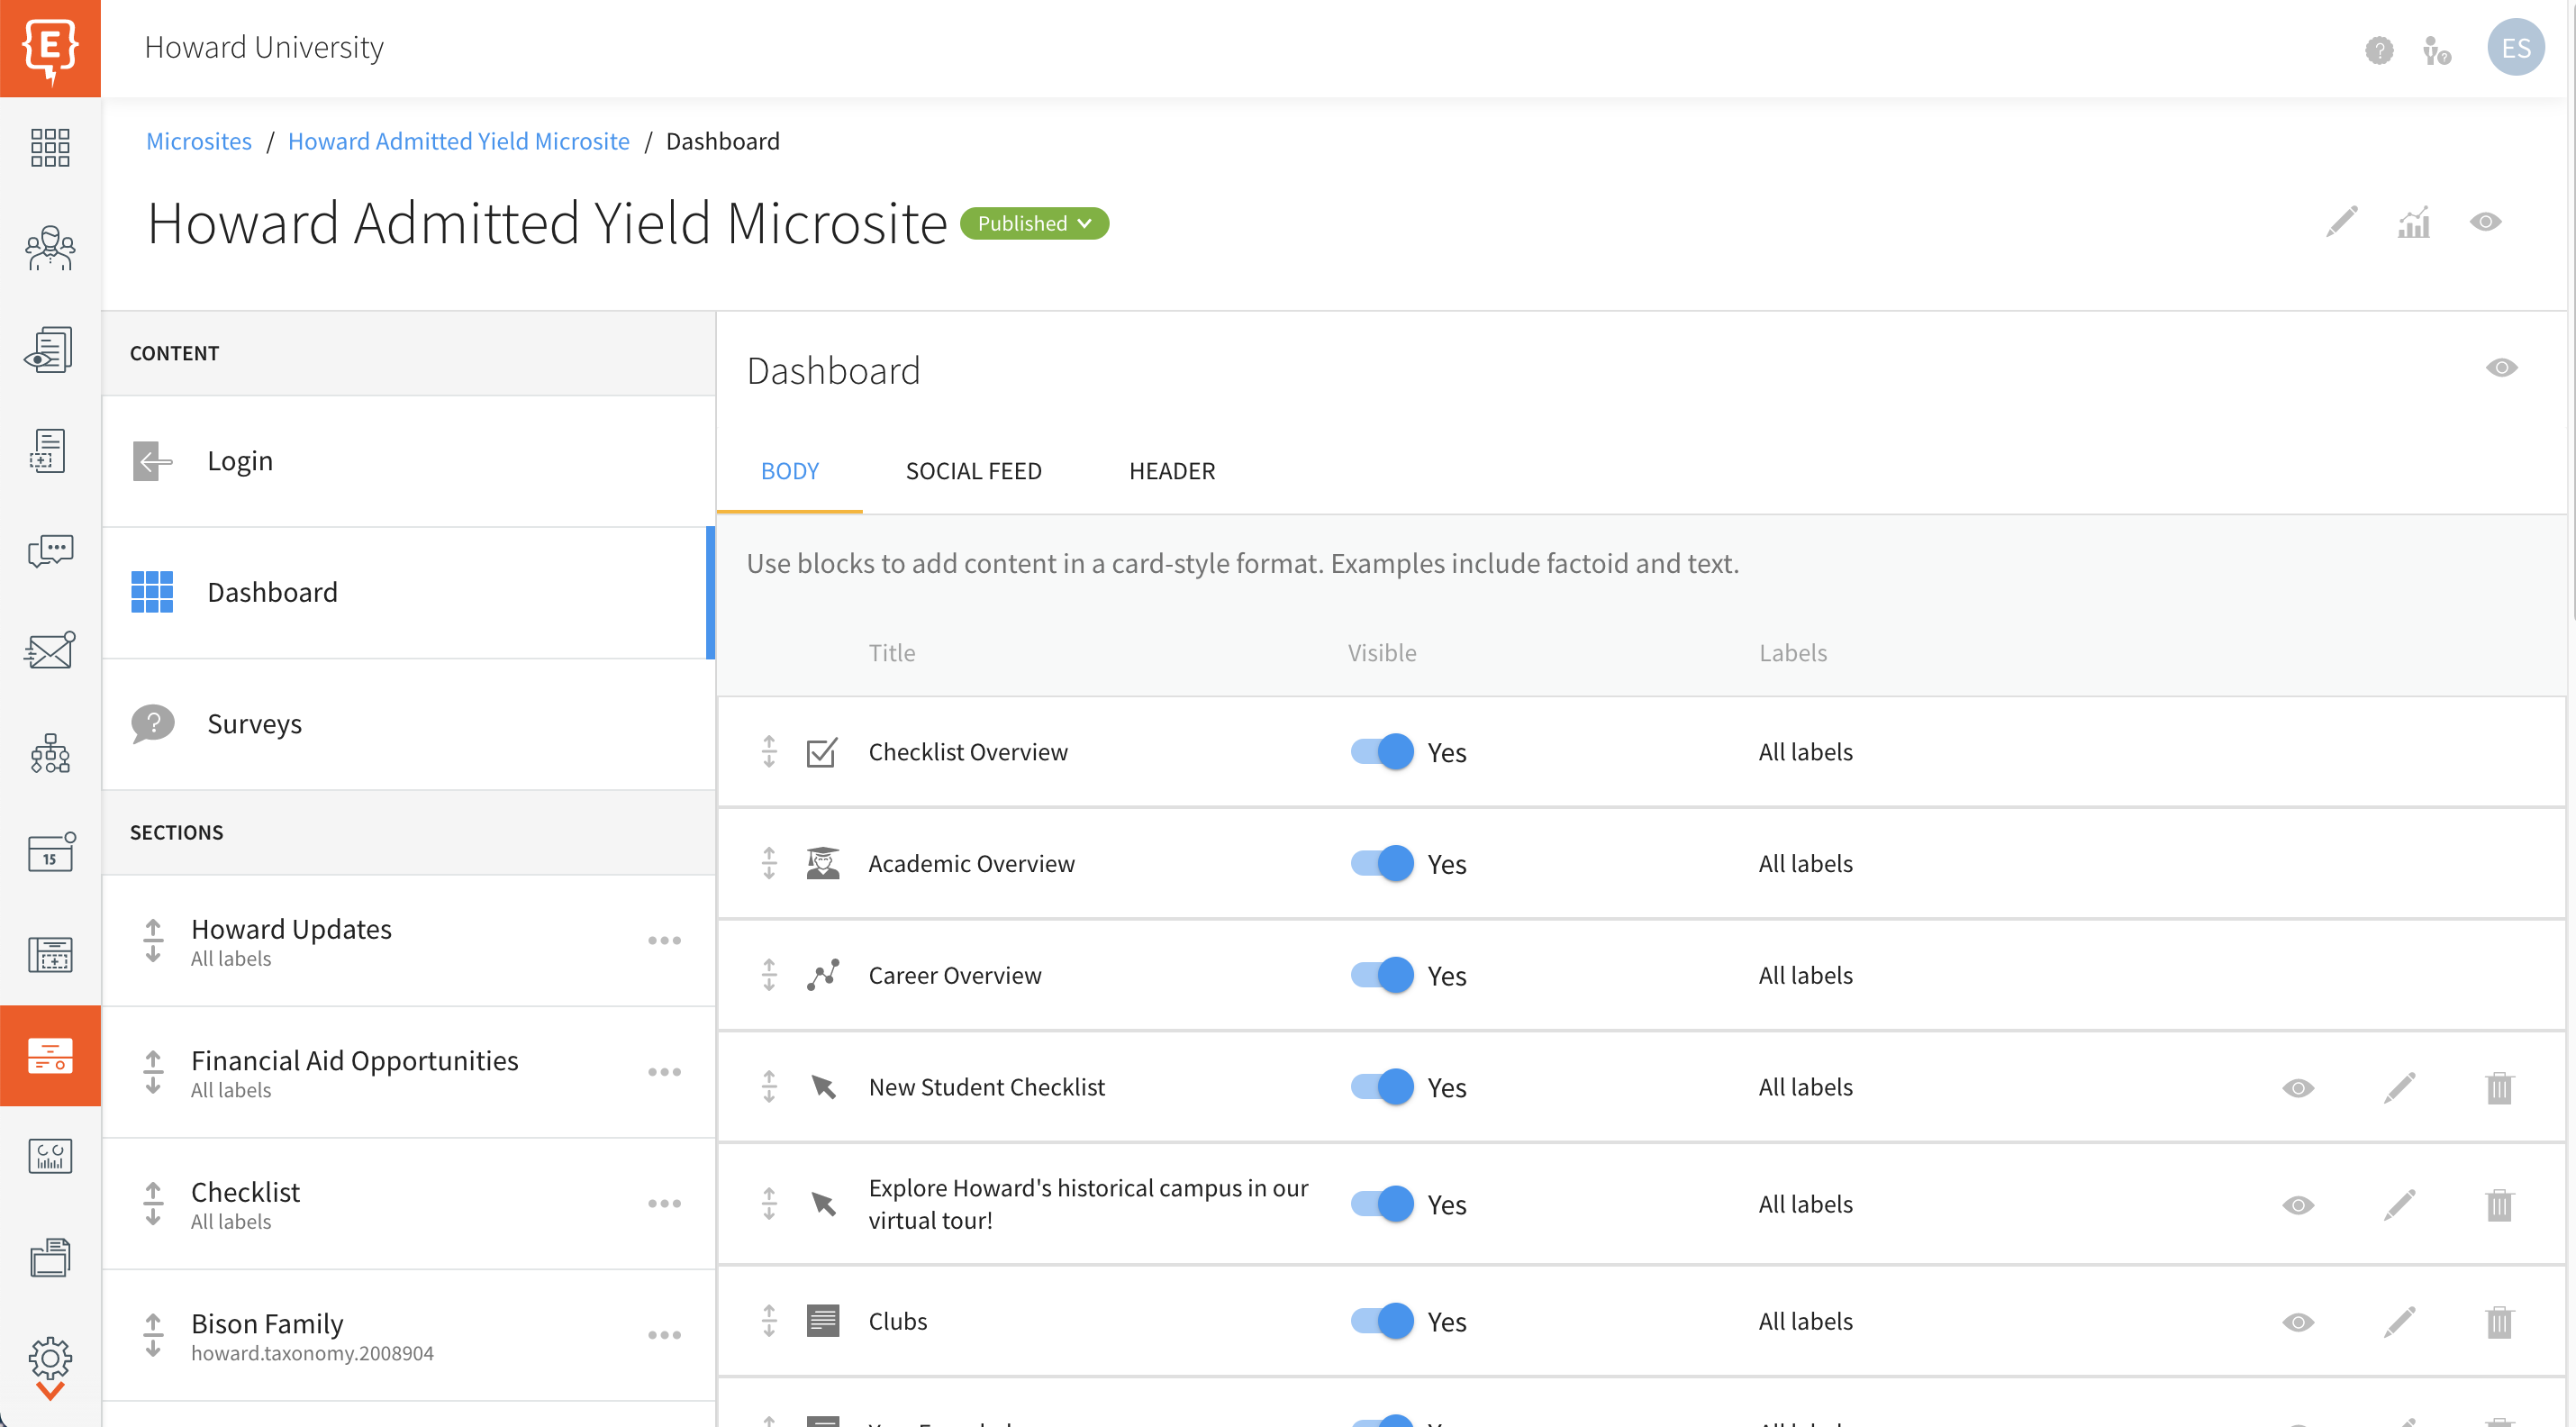The width and height of the screenshot is (2576, 1427).
Task: Navigate to Microsites via the breadcrumb link
Action: point(199,141)
